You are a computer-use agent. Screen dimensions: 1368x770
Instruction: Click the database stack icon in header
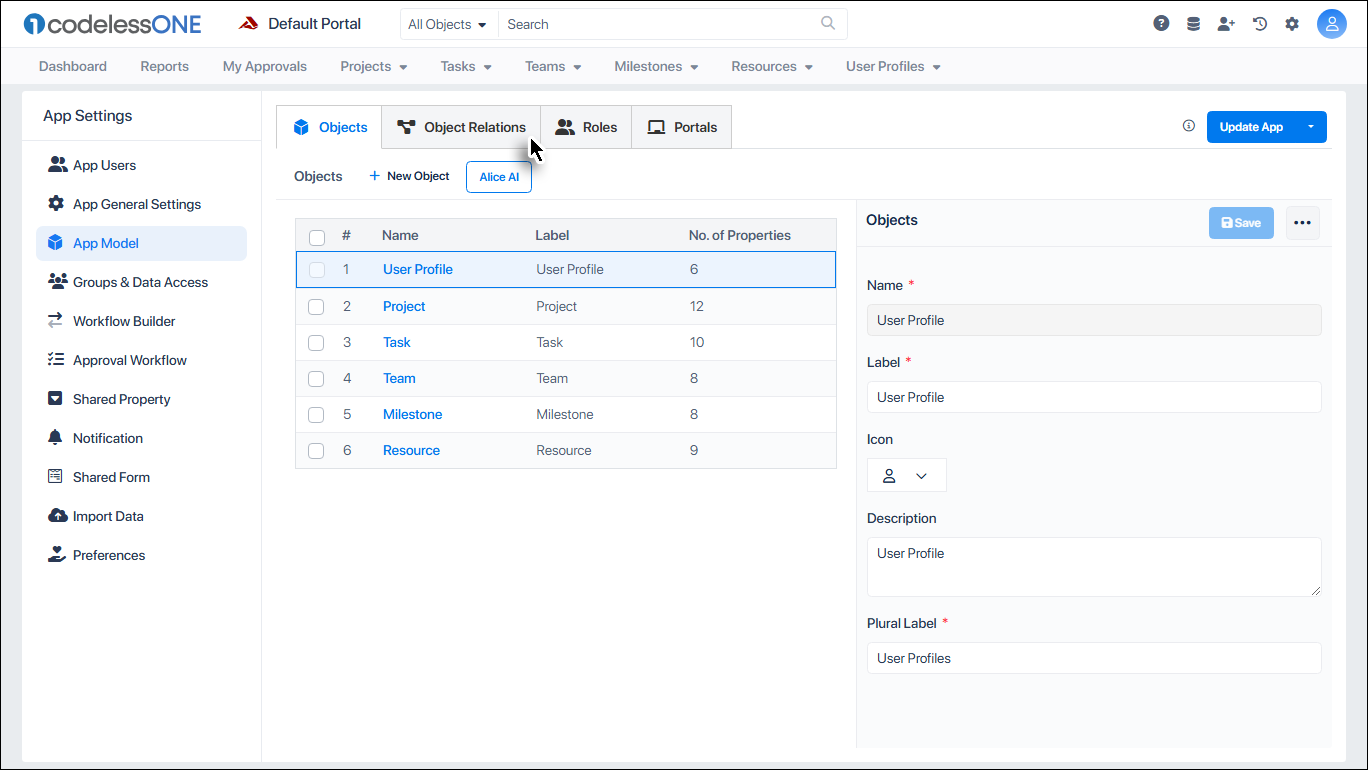click(1193, 24)
